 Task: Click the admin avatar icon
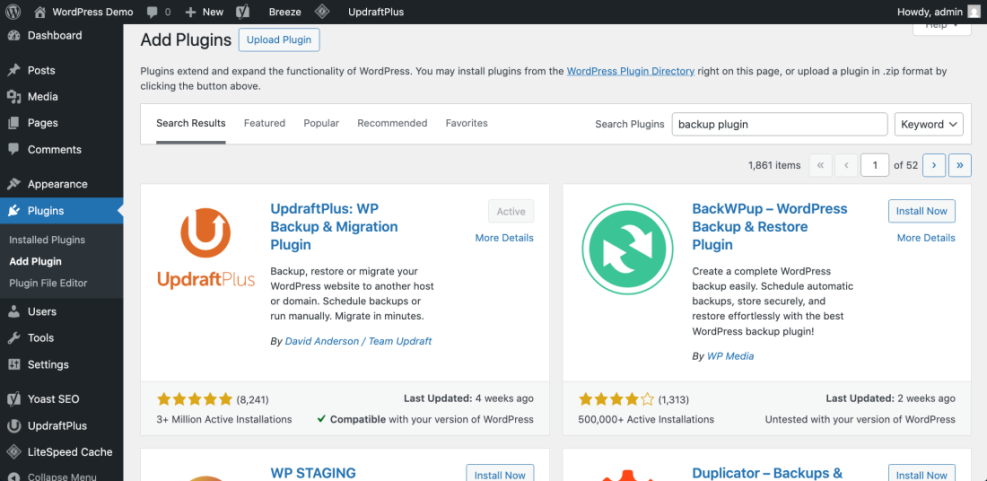[974, 12]
